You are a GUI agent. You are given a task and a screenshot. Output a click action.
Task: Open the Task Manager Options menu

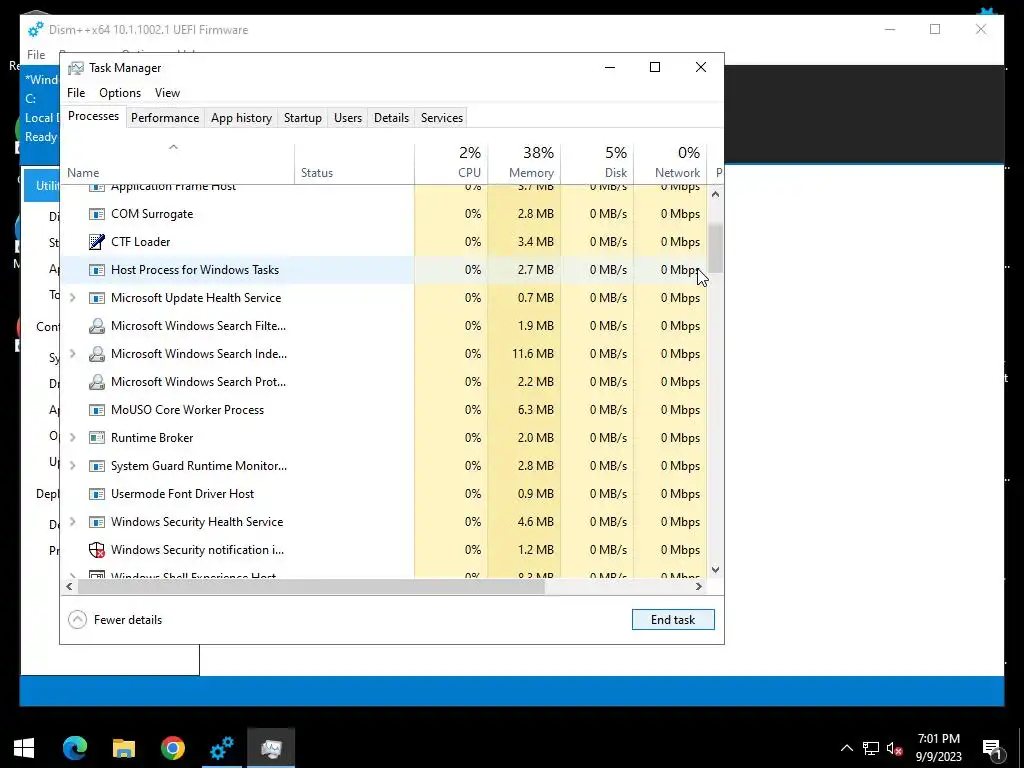[x=120, y=93]
